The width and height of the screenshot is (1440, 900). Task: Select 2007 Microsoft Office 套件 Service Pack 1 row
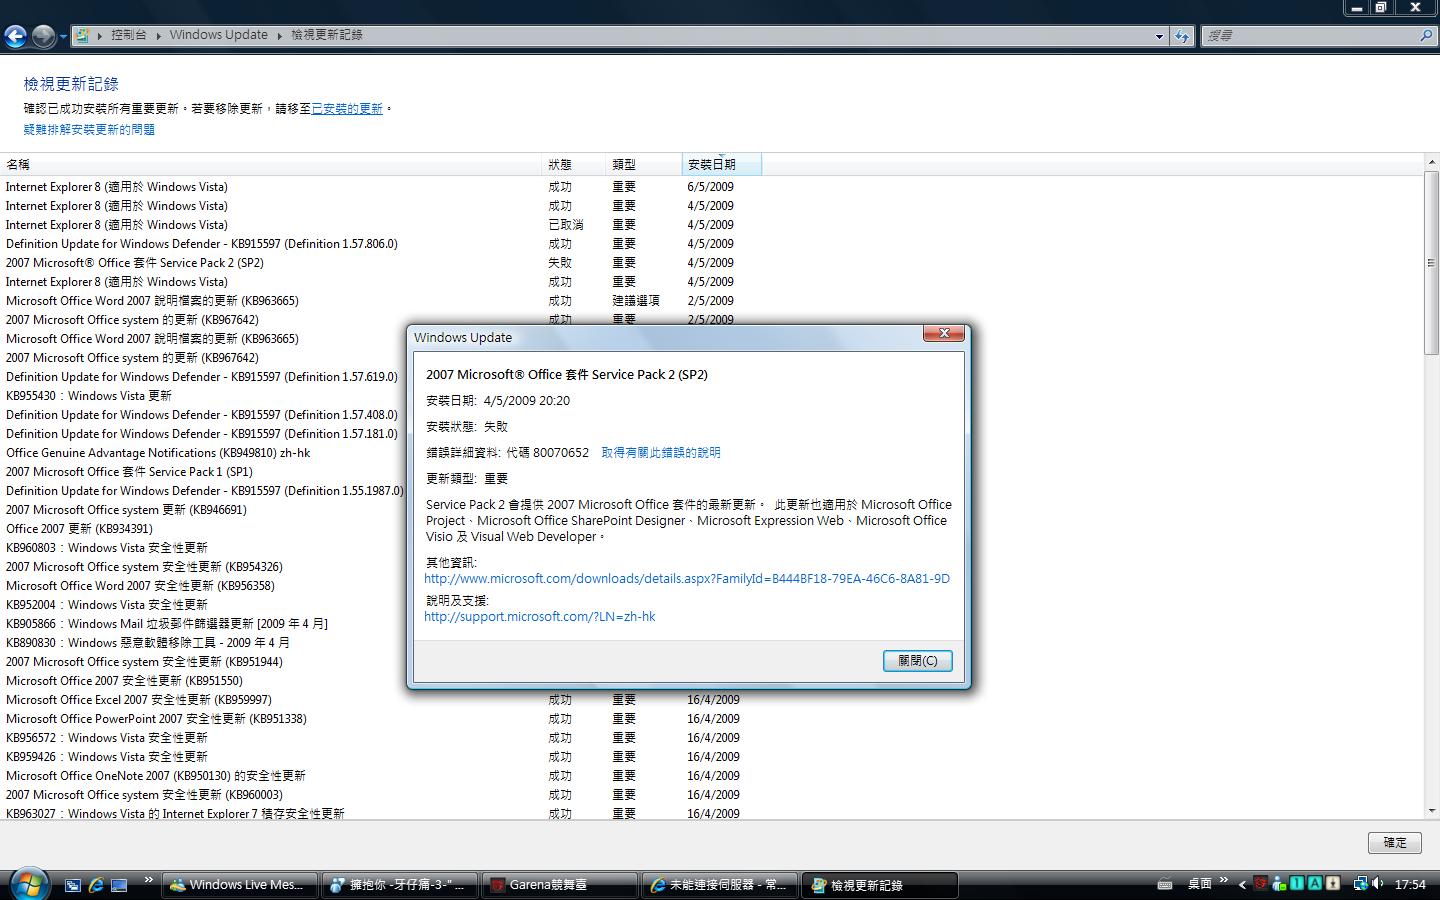tap(129, 472)
